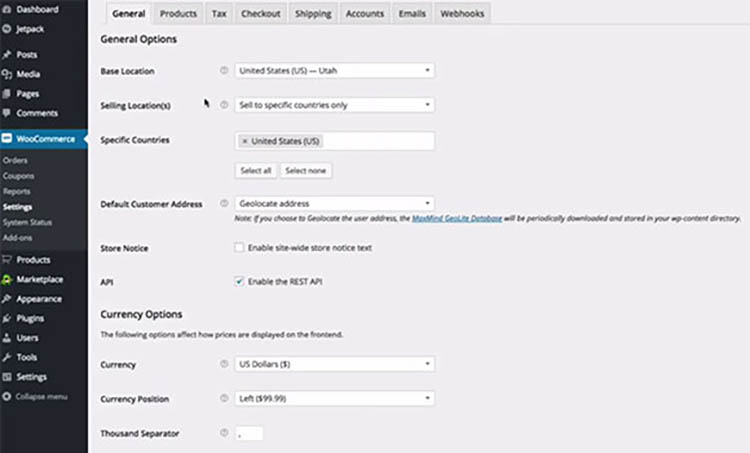The width and height of the screenshot is (750, 453).
Task: Open Orders under WooCommerce menu
Action: (15, 160)
